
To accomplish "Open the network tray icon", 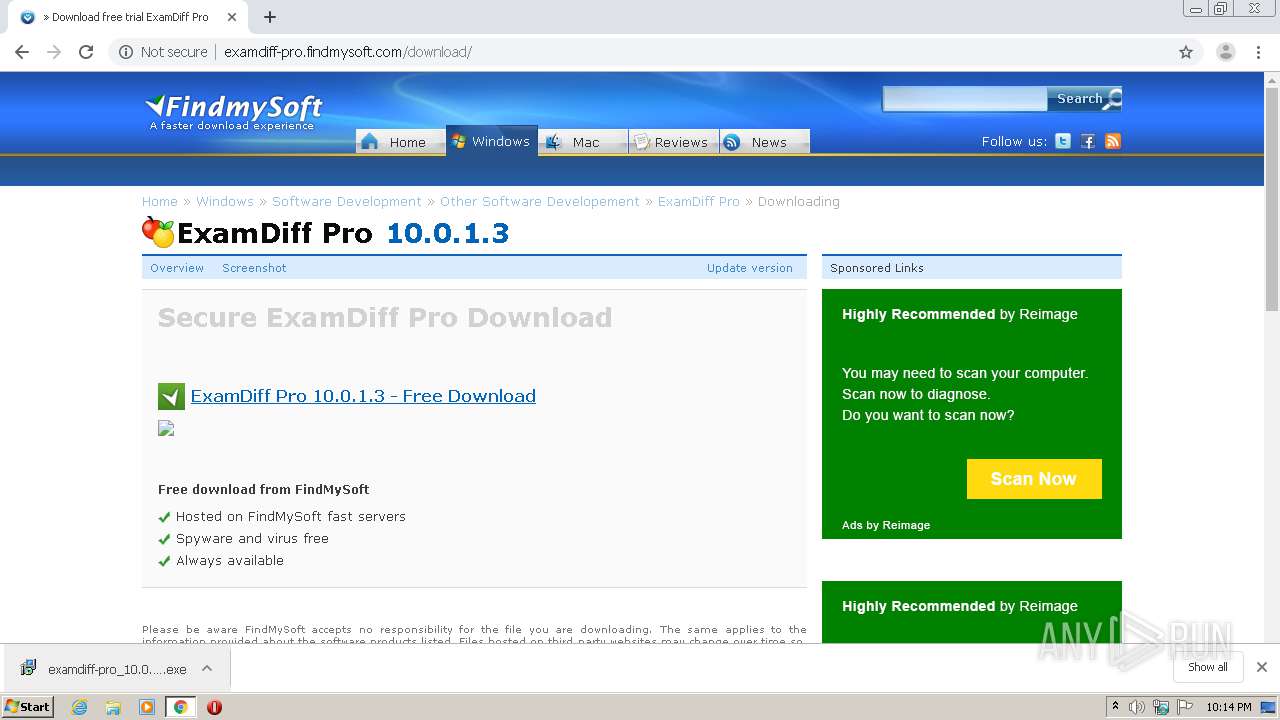I will 1161,707.
